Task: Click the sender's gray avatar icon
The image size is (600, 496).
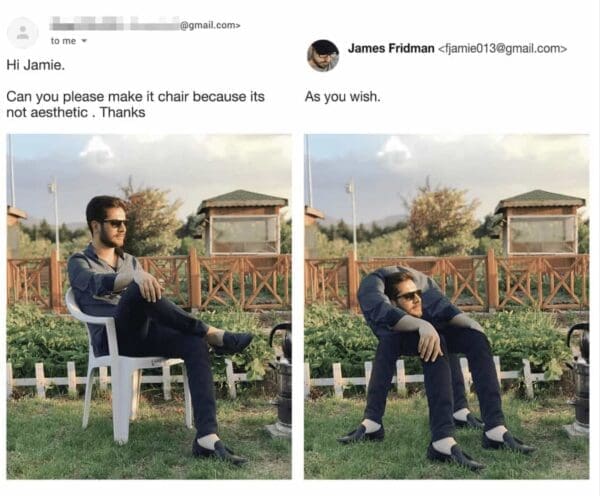Action: (x=23, y=33)
